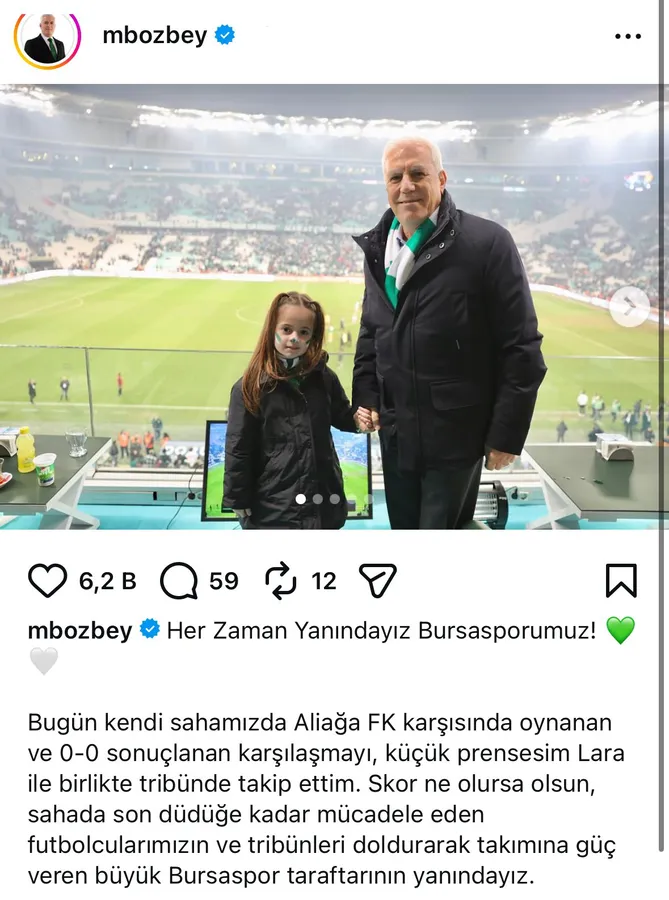Tap the blue verified badge in header
The width and height of the screenshot is (669, 900).
click(x=224, y=36)
